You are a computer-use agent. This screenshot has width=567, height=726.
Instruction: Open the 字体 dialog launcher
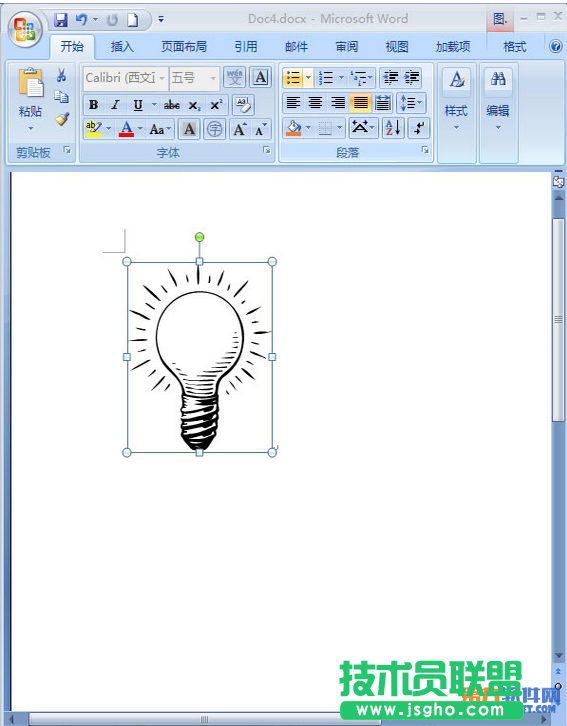pos(267,150)
